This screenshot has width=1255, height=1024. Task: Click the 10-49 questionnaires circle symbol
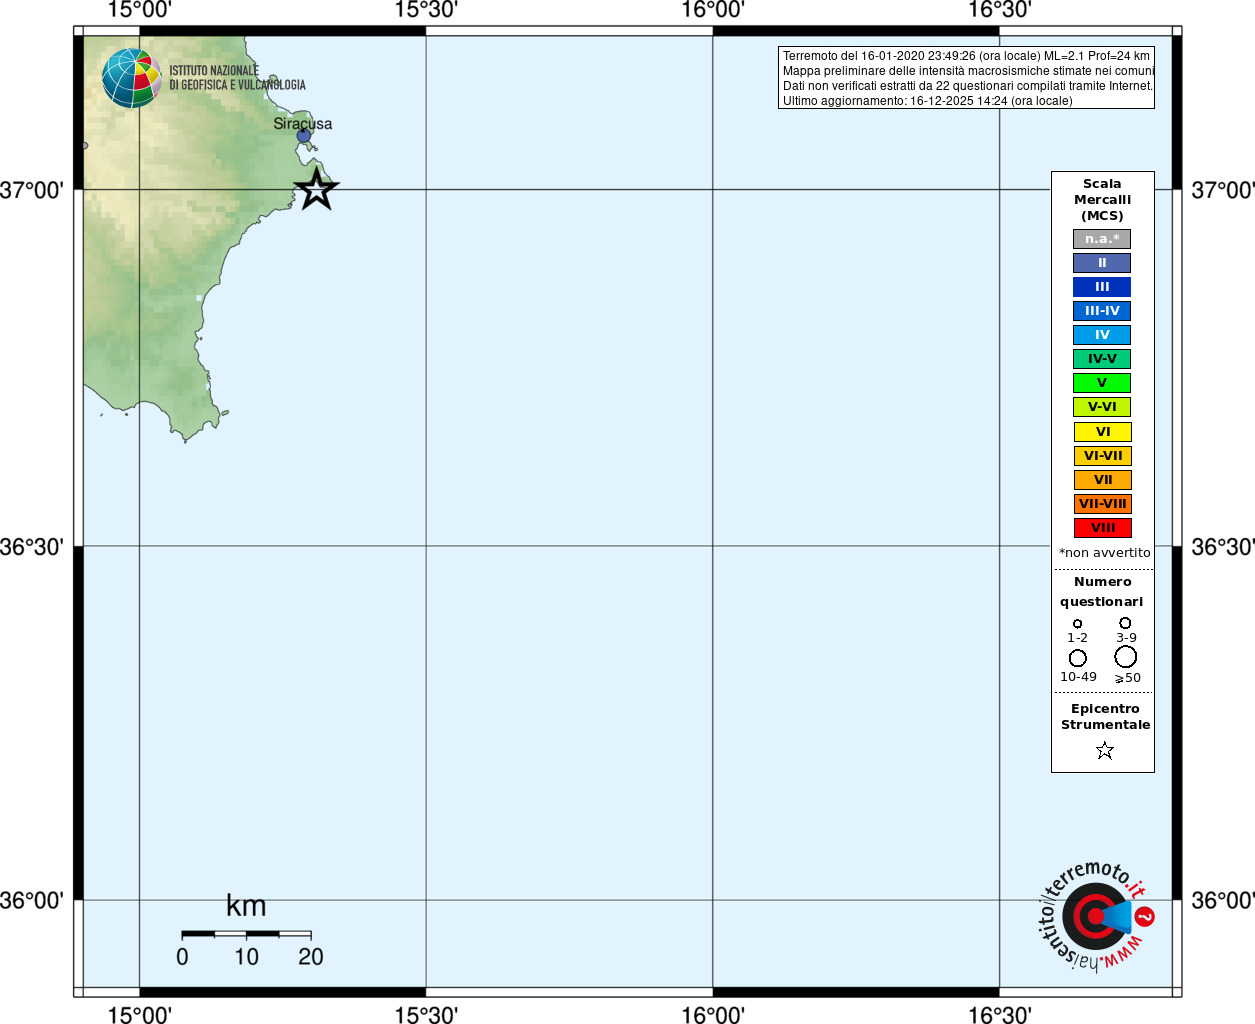tap(1078, 658)
